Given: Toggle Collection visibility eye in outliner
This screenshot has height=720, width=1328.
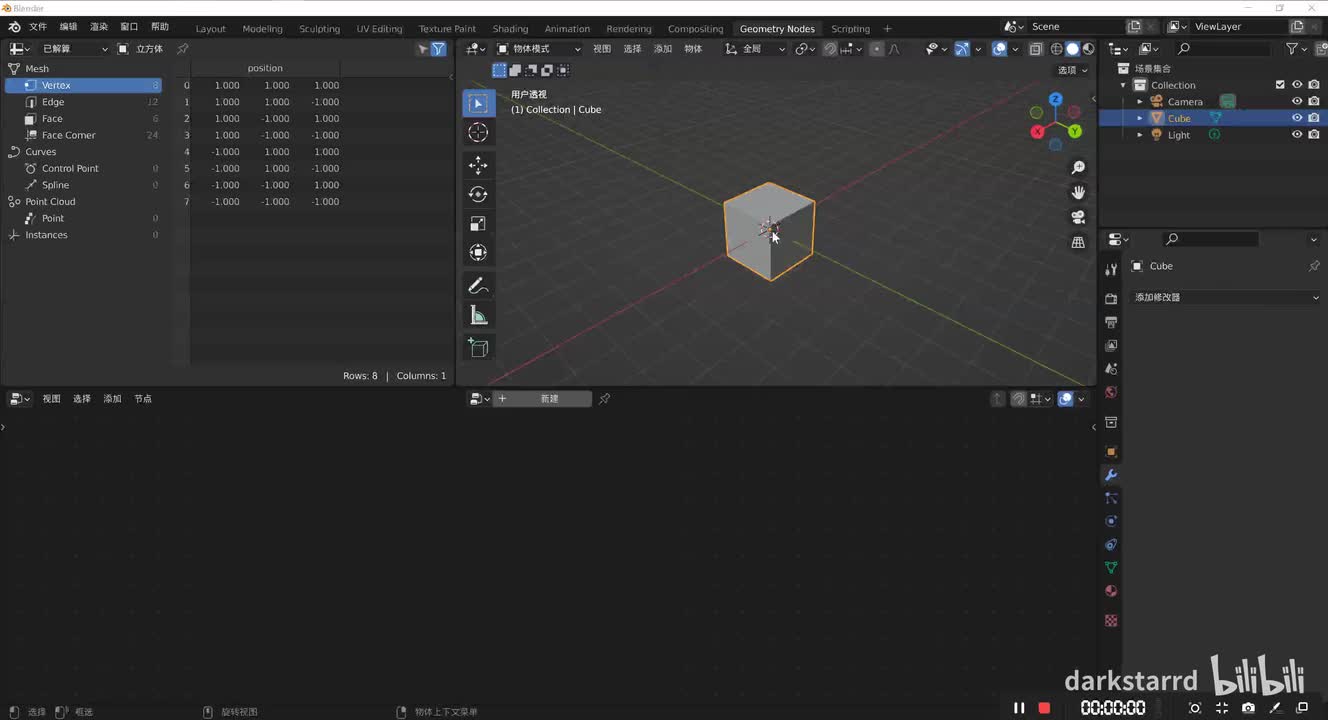Looking at the screenshot, I should click(1297, 85).
